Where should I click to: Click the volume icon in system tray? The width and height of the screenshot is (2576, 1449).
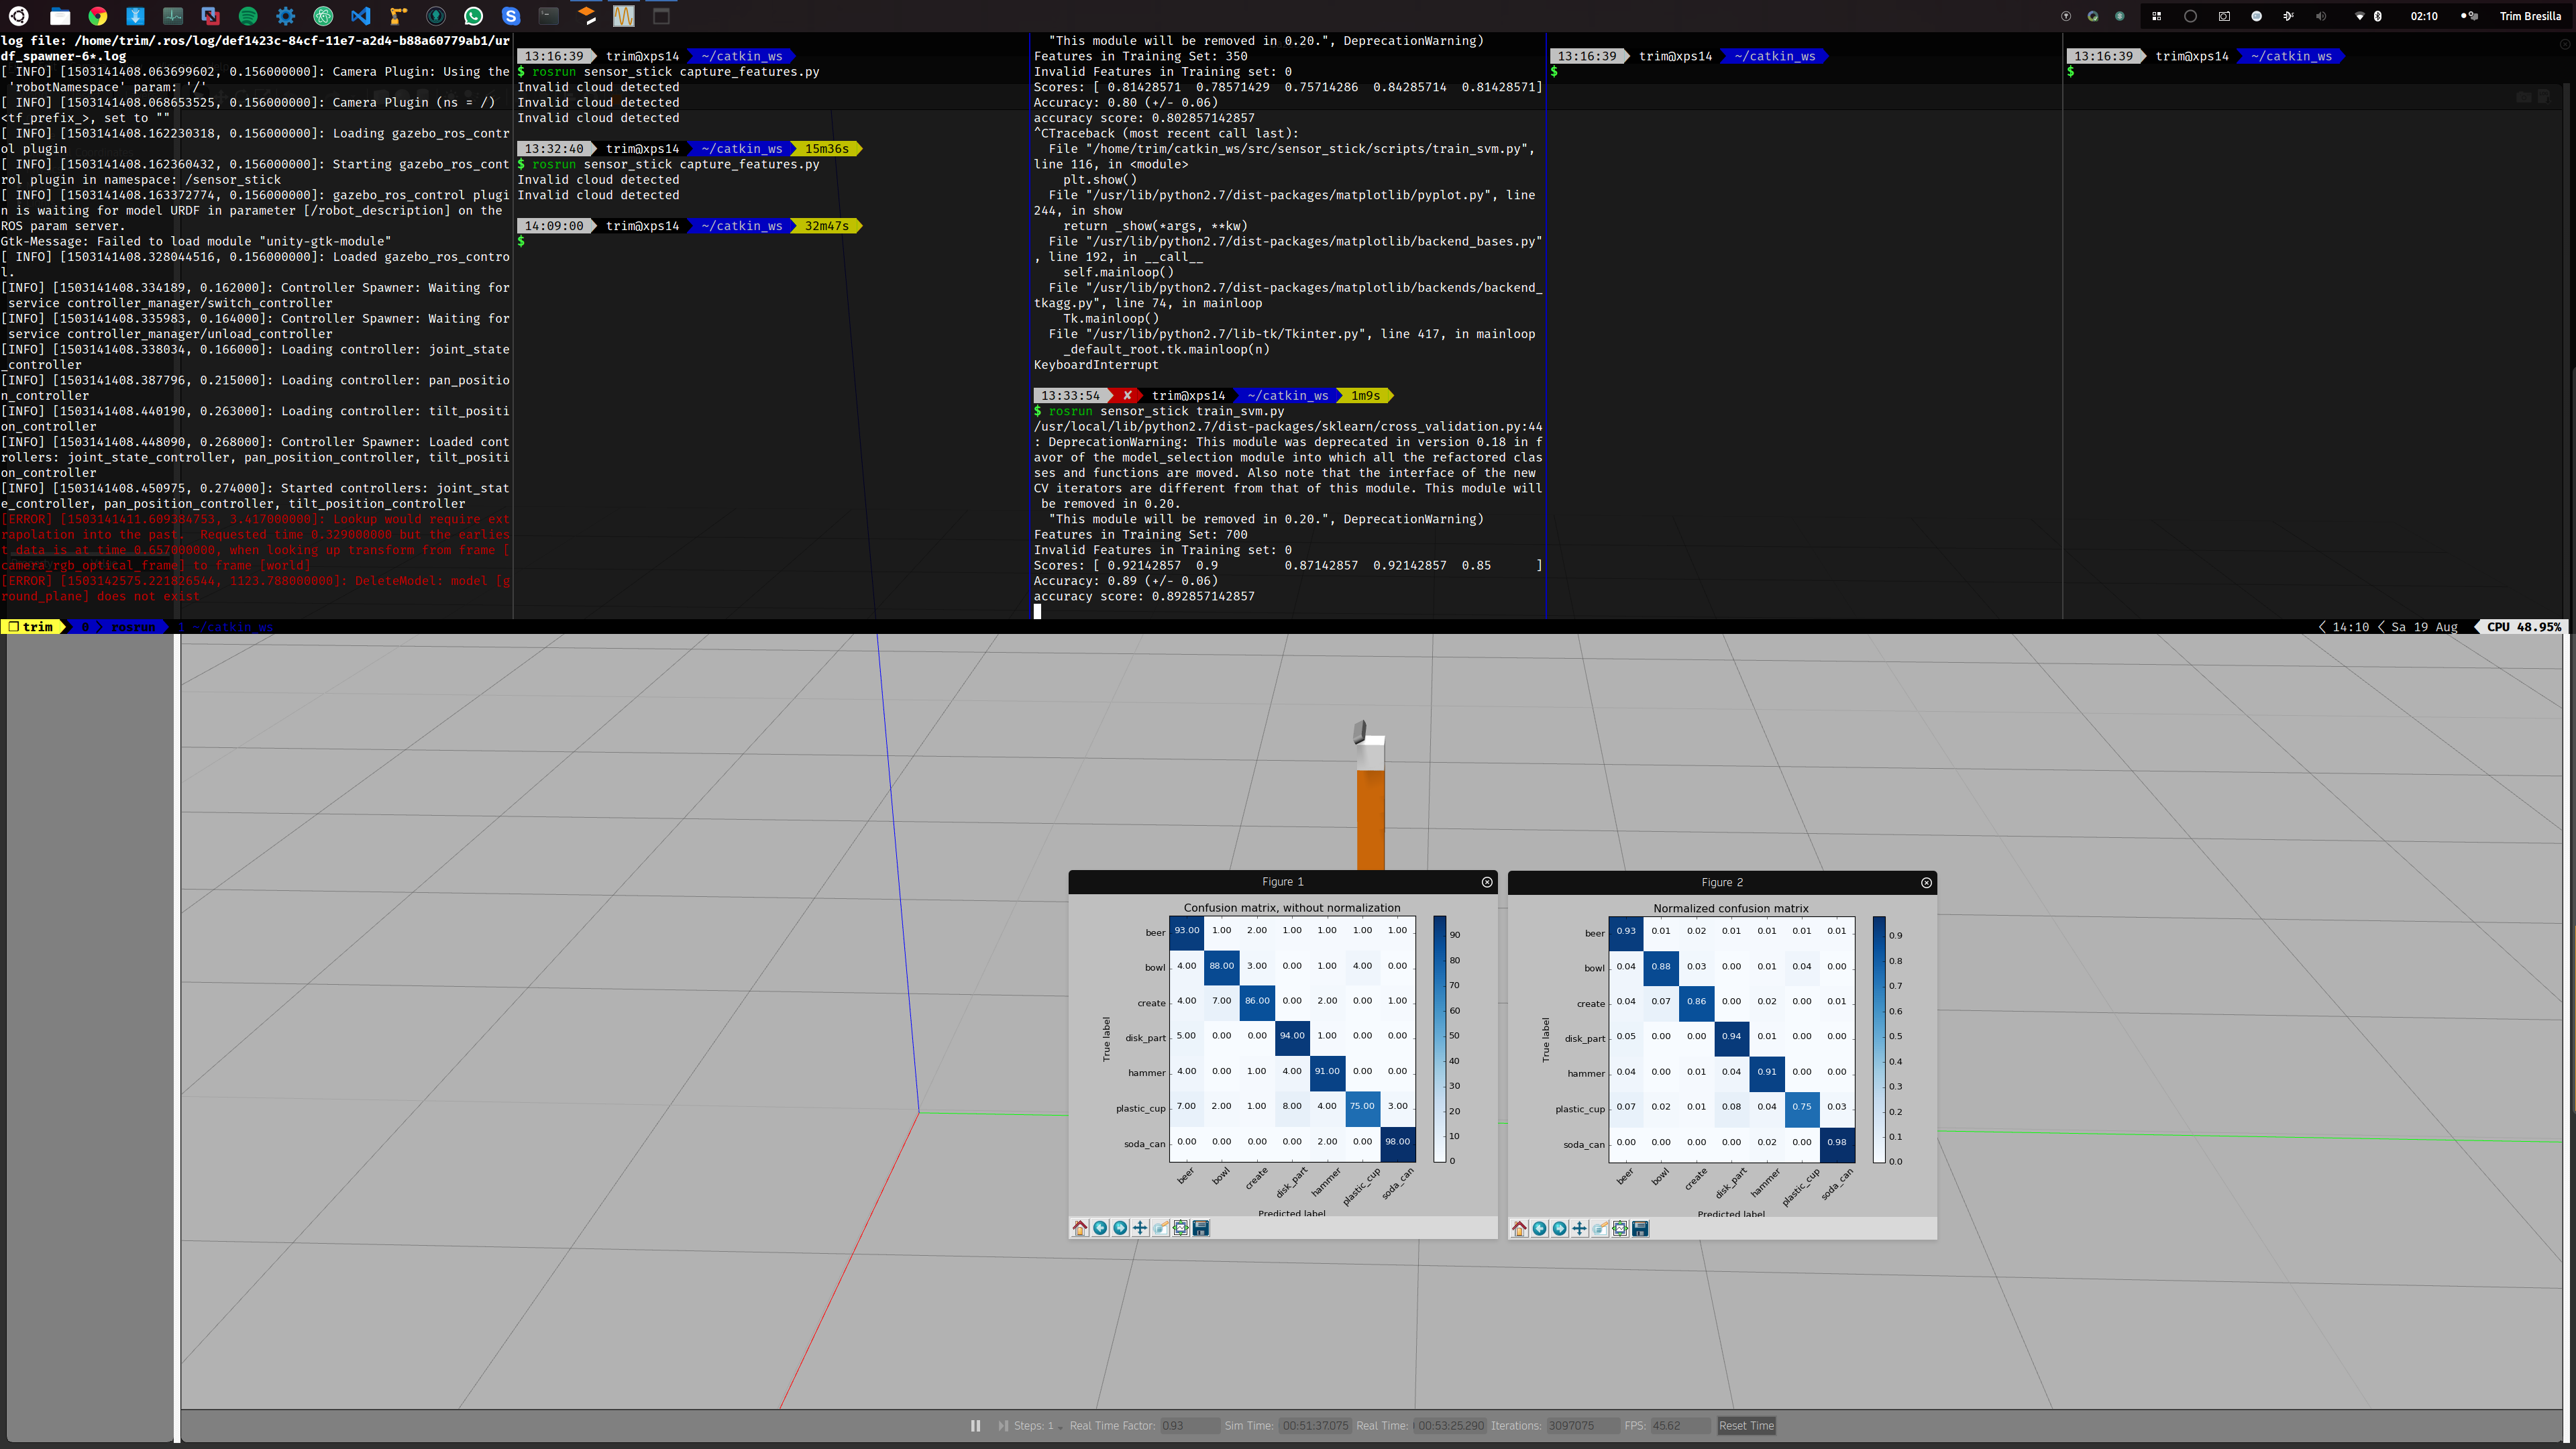tap(2321, 16)
